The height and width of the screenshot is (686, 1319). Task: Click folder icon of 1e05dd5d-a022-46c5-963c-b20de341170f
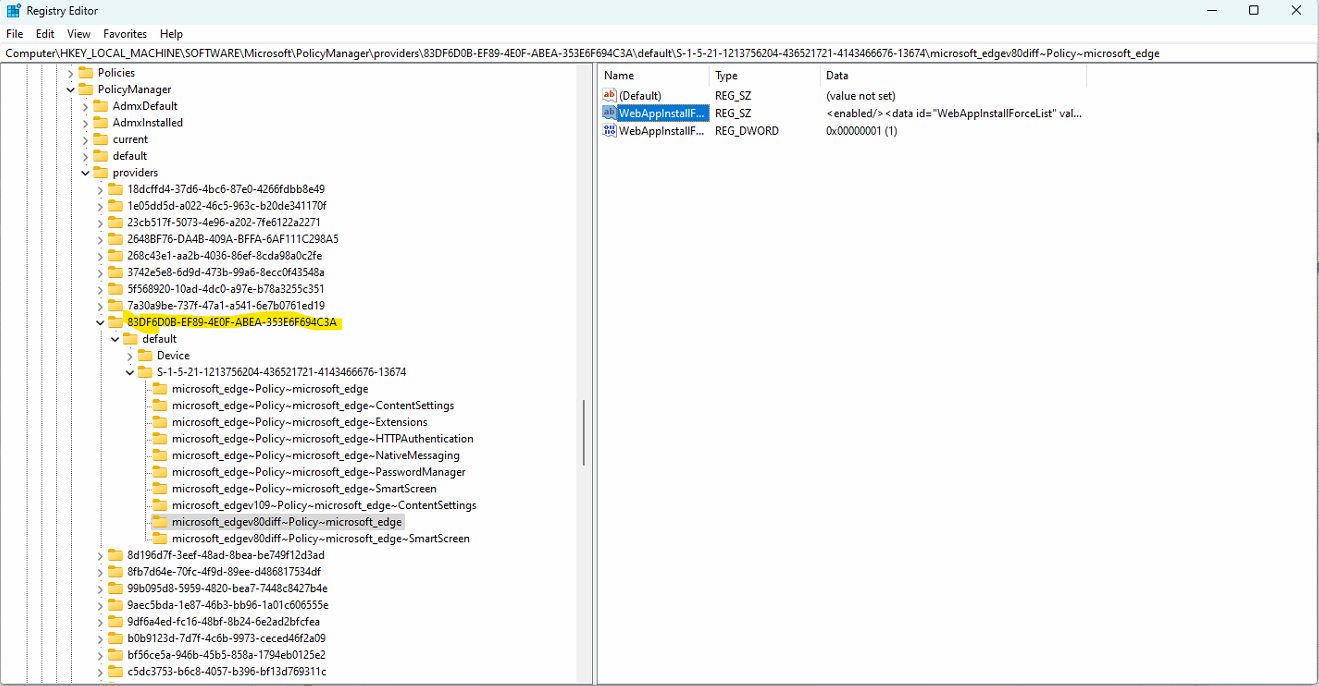115,205
